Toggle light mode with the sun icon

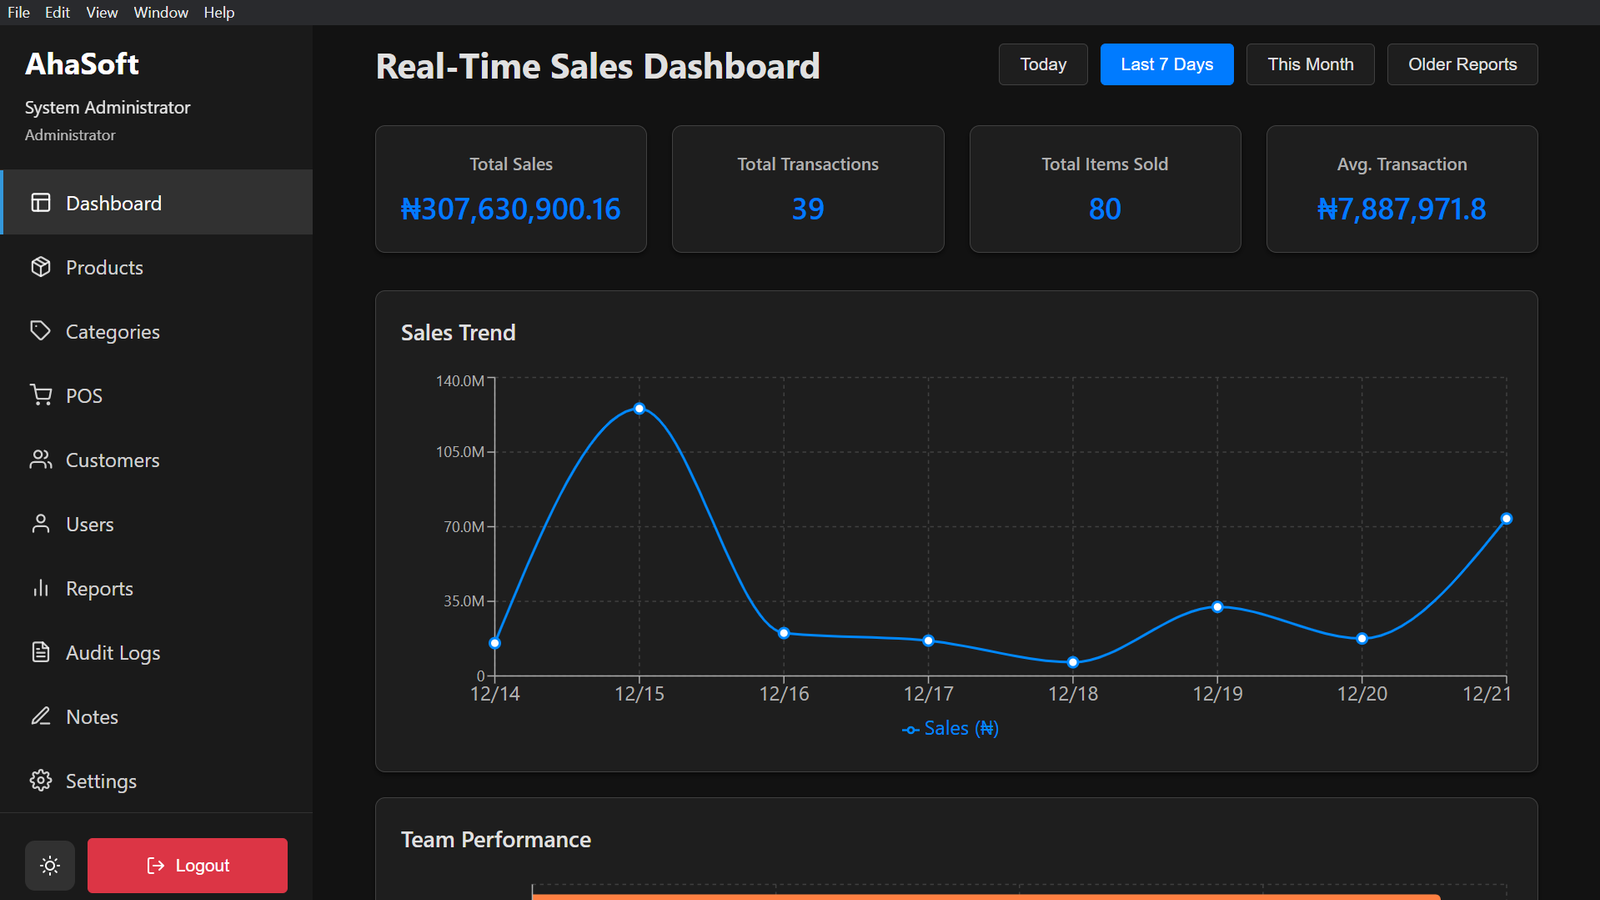tap(50, 865)
